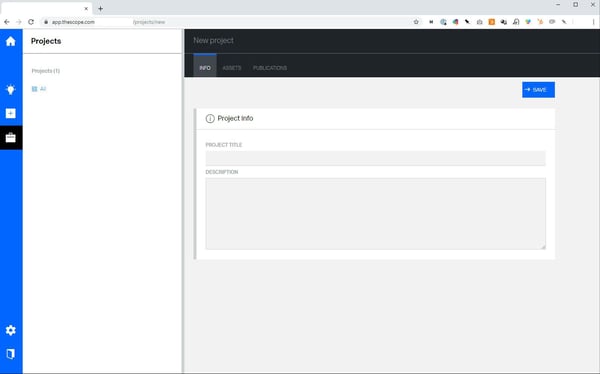Screen dimensions: 600x374
Task: Click the browser address bar
Action: (x=230, y=22)
